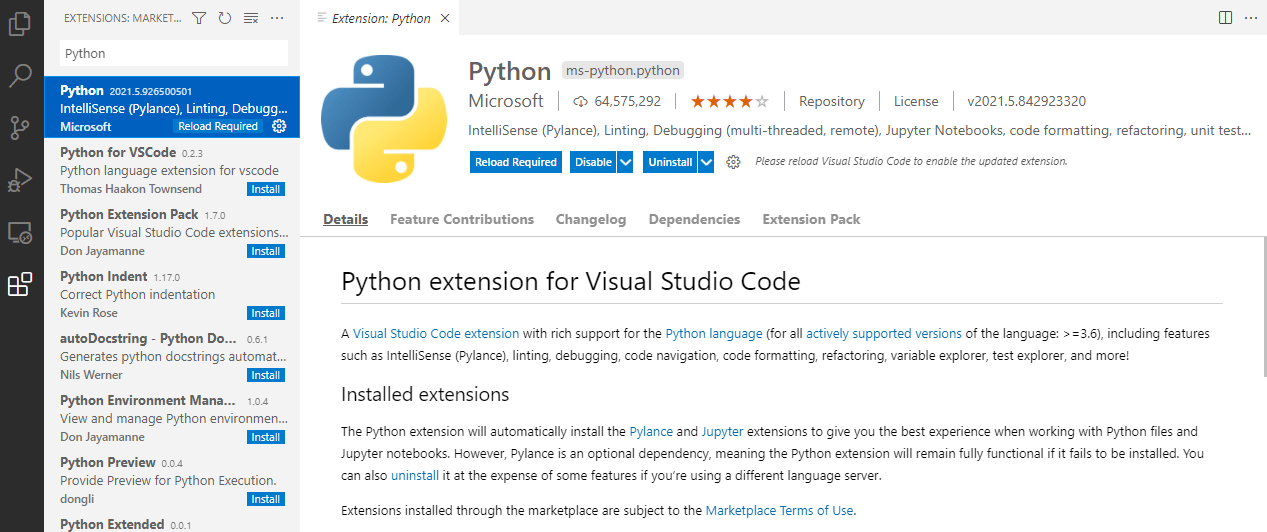Image resolution: width=1267 pixels, height=532 pixels.
Task: Click the uninstall link in description
Action: [x=415, y=475]
